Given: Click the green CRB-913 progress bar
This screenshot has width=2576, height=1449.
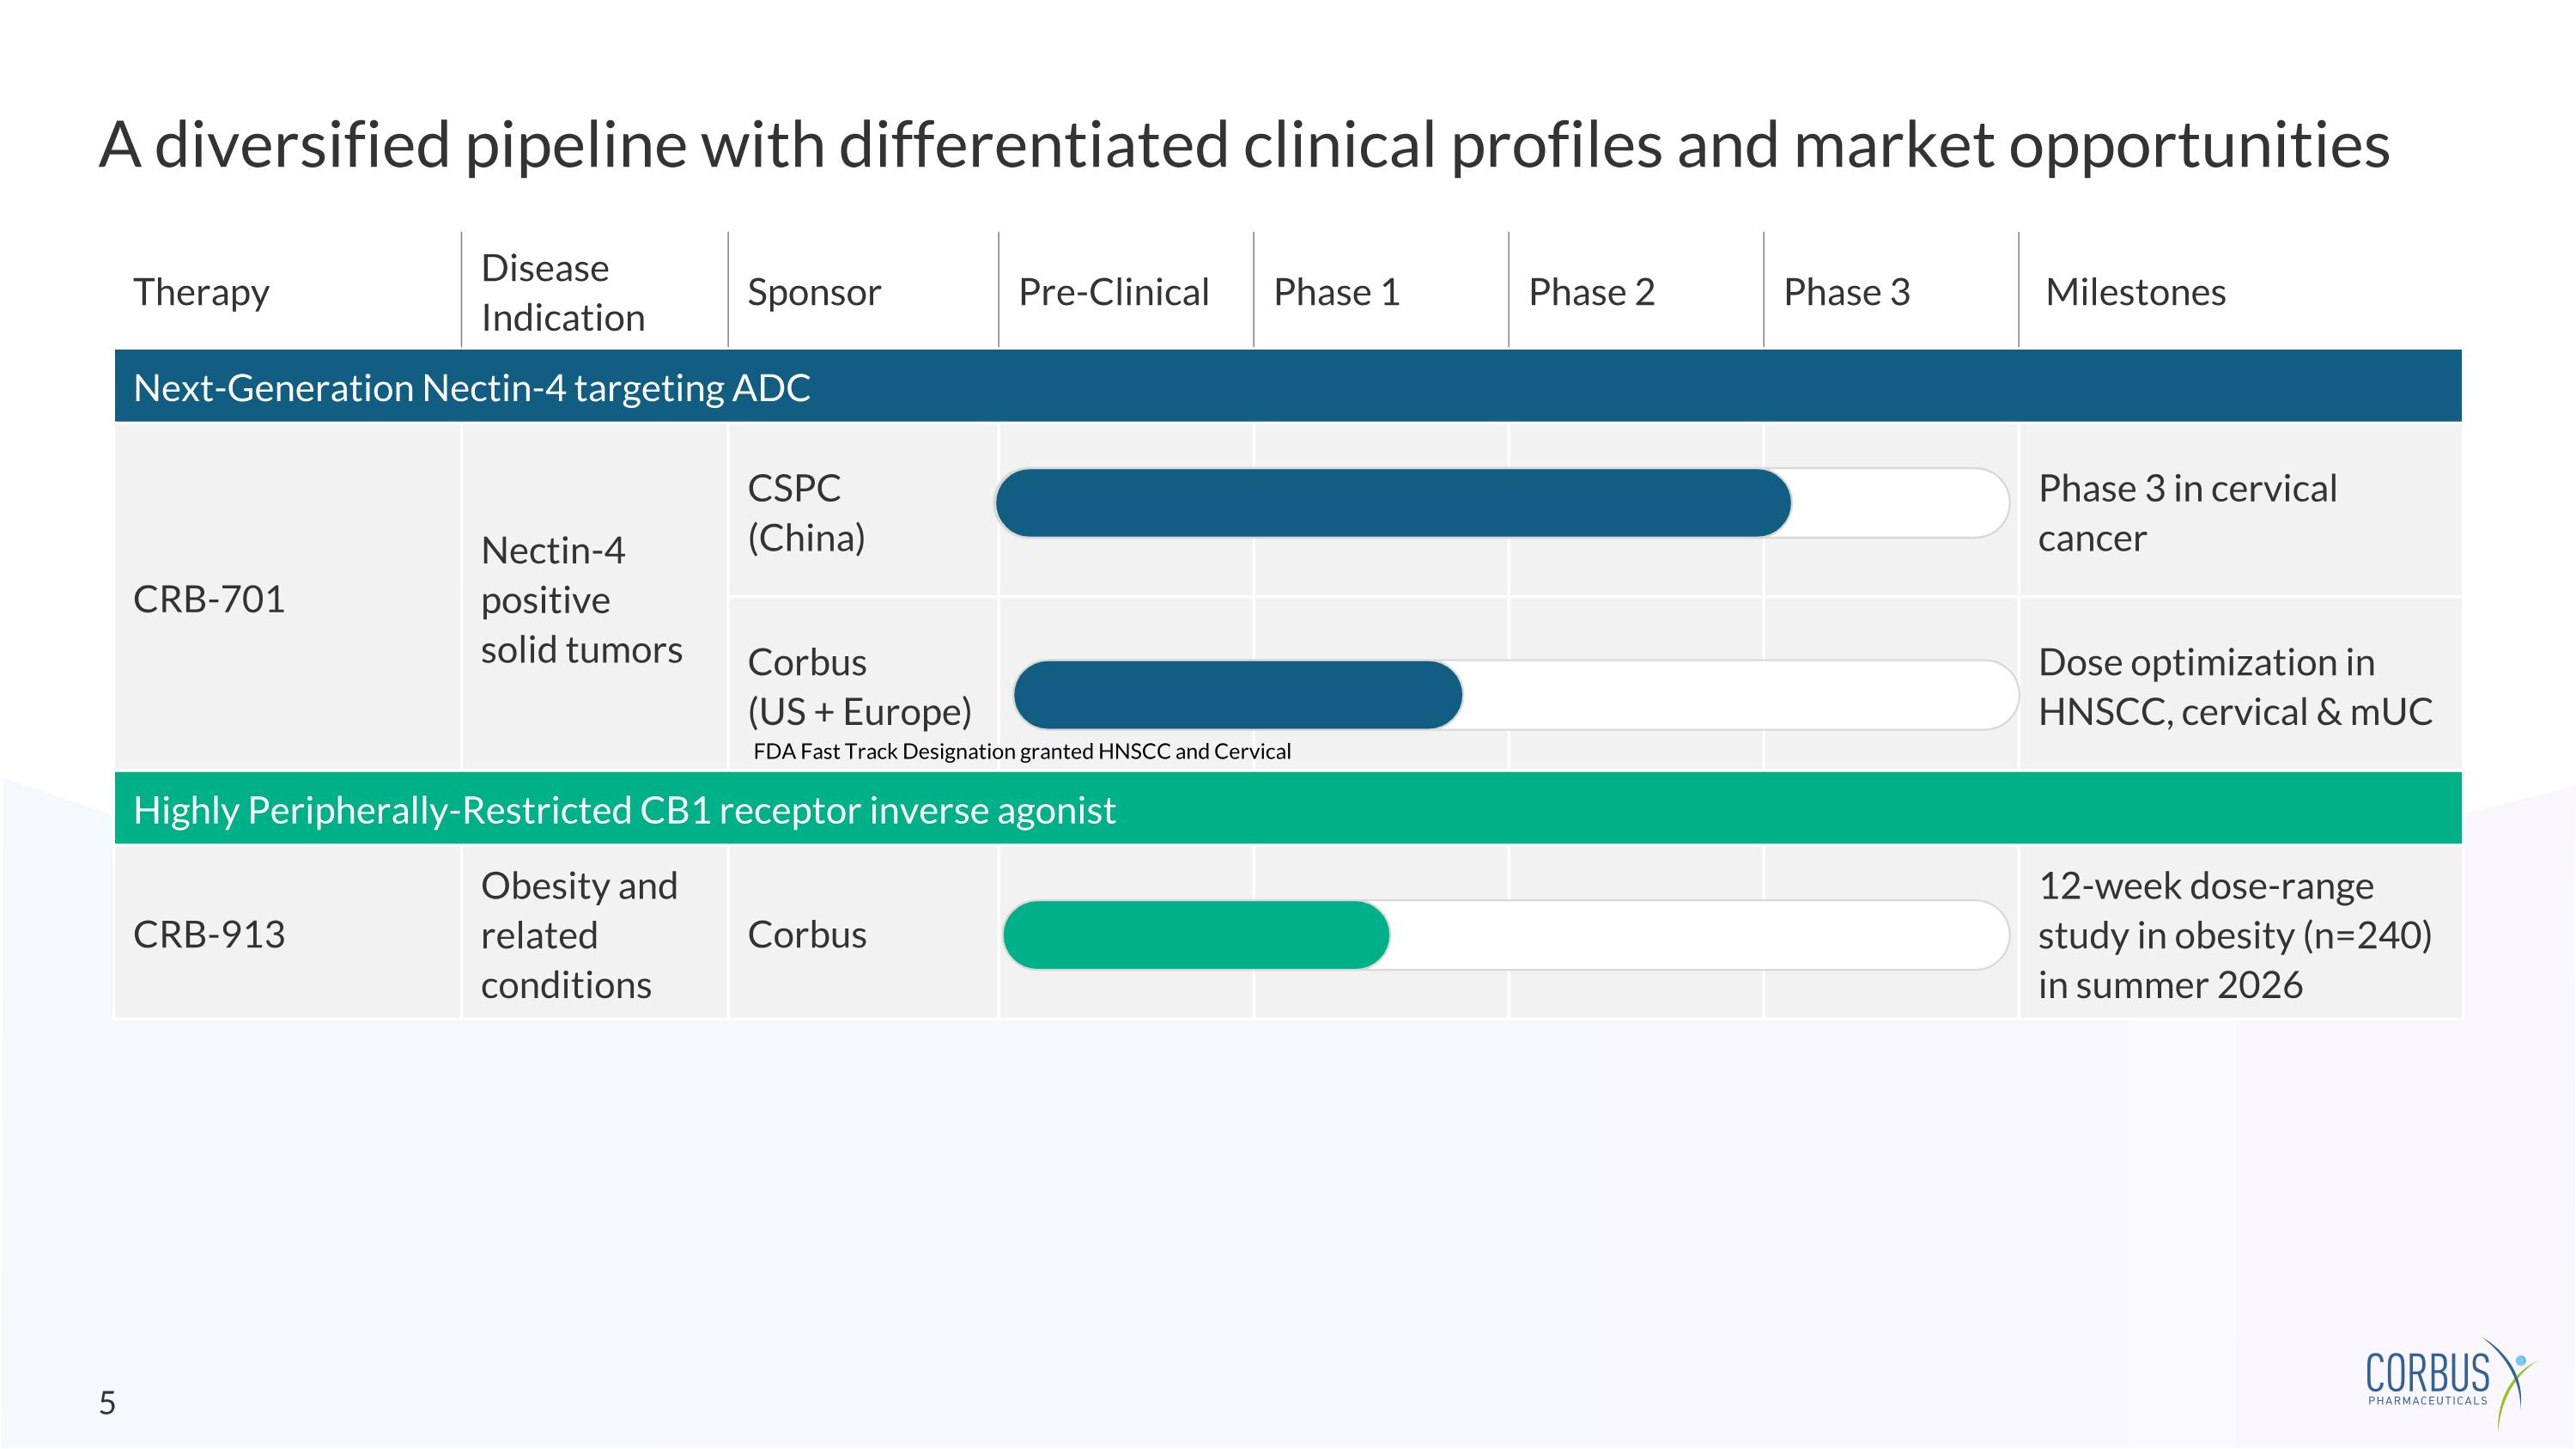Looking at the screenshot, I should (1195, 935).
